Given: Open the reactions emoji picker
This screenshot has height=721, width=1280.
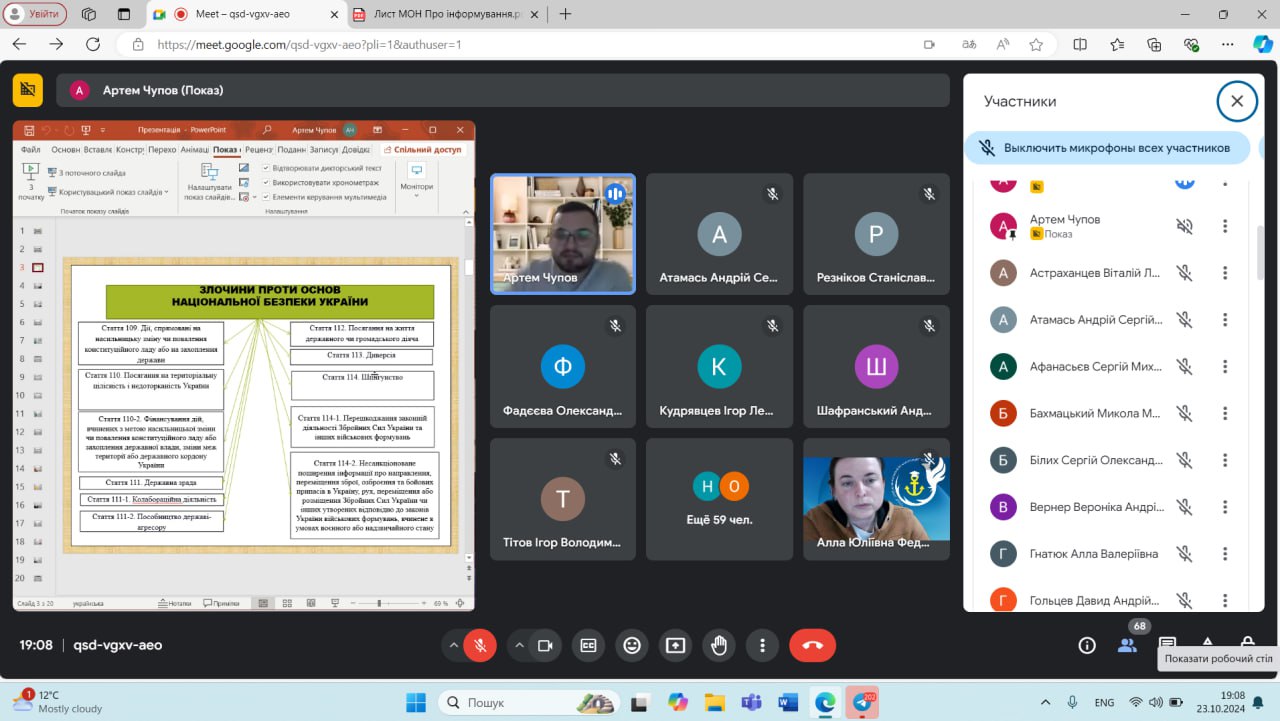Looking at the screenshot, I should click(632, 646).
